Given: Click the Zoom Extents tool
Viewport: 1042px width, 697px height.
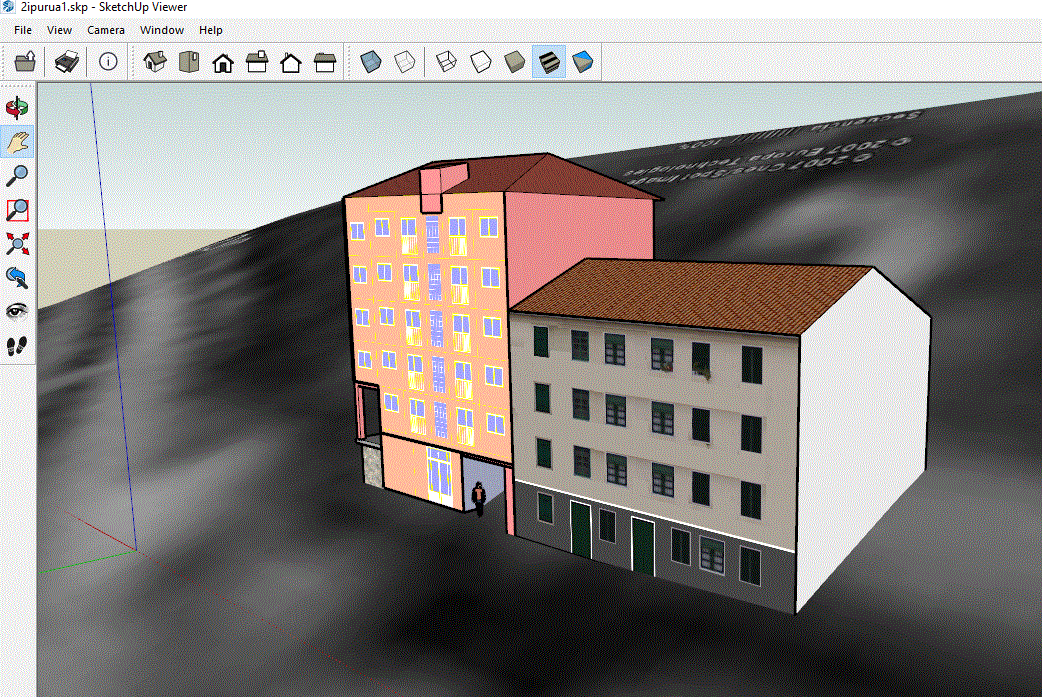Looking at the screenshot, I should pyautogui.click(x=18, y=243).
